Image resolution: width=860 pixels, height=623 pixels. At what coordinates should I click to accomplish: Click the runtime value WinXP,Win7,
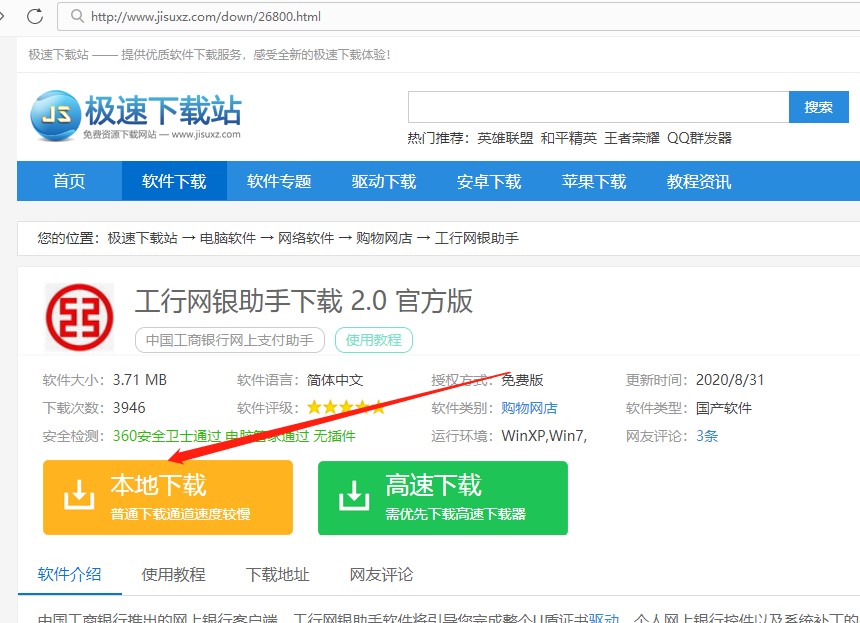[x=544, y=436]
